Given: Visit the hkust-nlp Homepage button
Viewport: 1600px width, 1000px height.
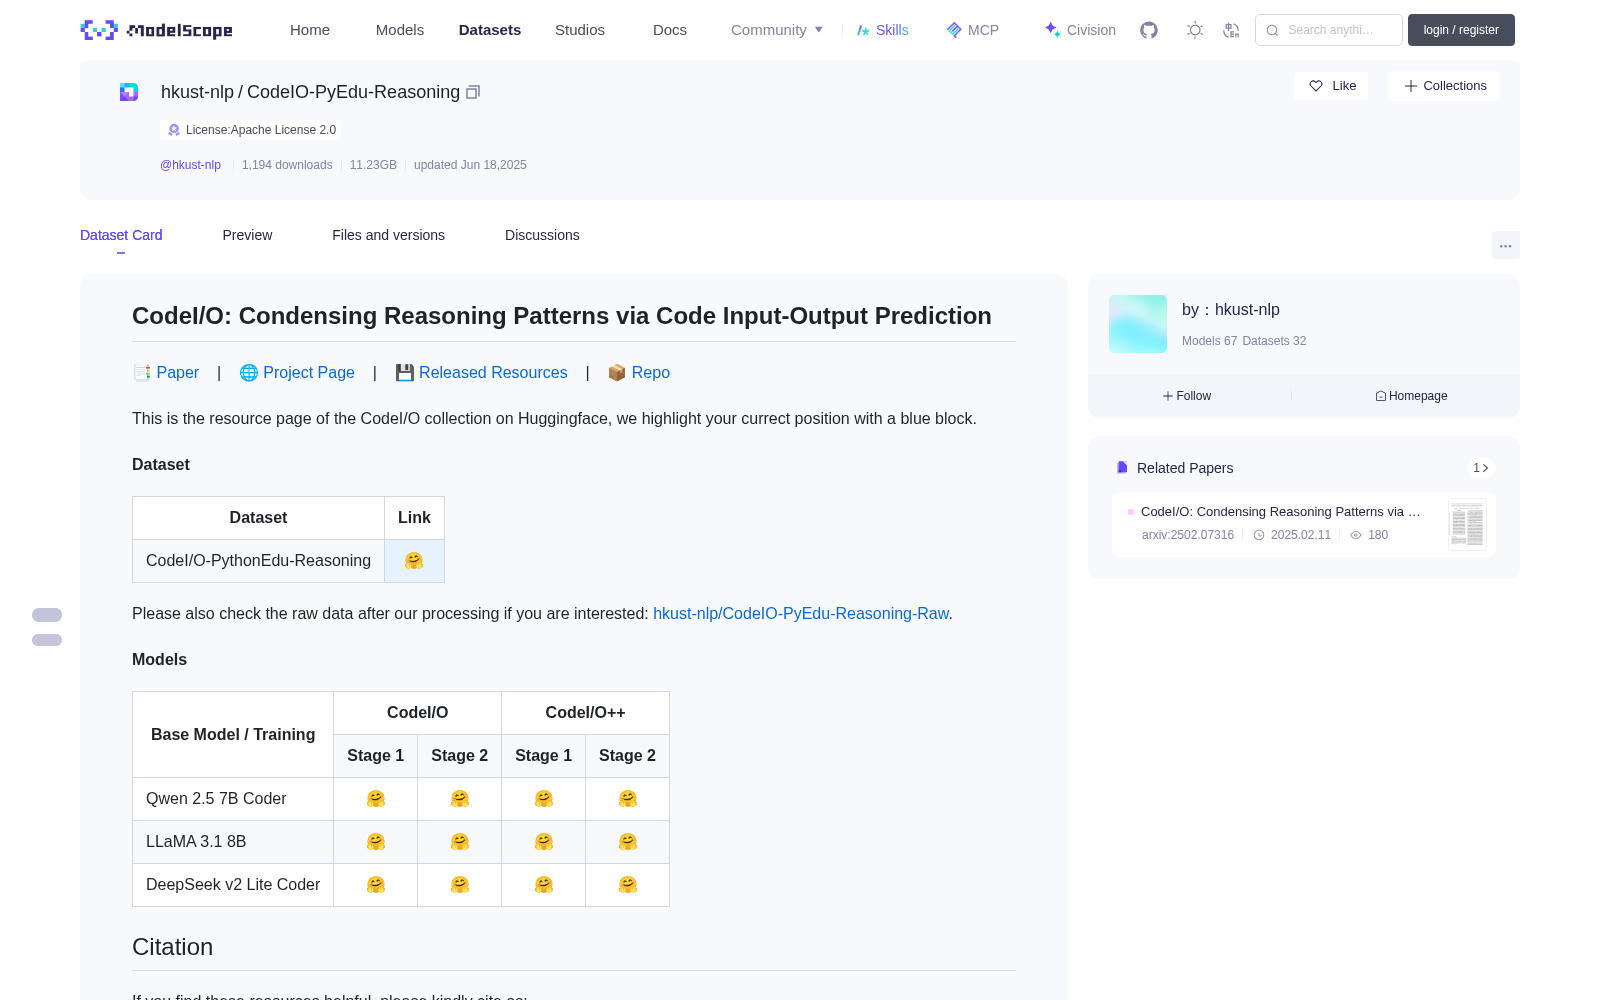Looking at the screenshot, I should 1411,396.
